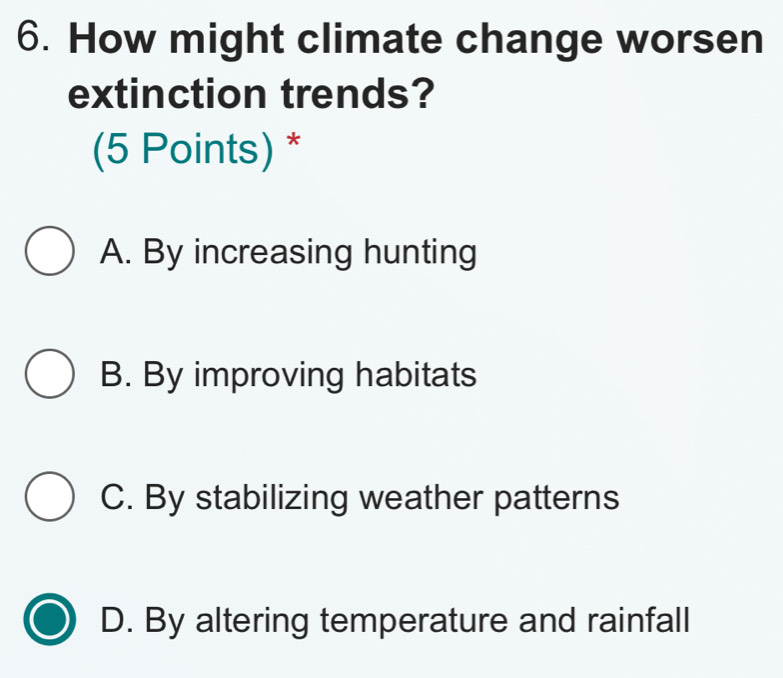Click the 'B. By improving habitats' label text
The image size is (783, 678).
[288, 376]
